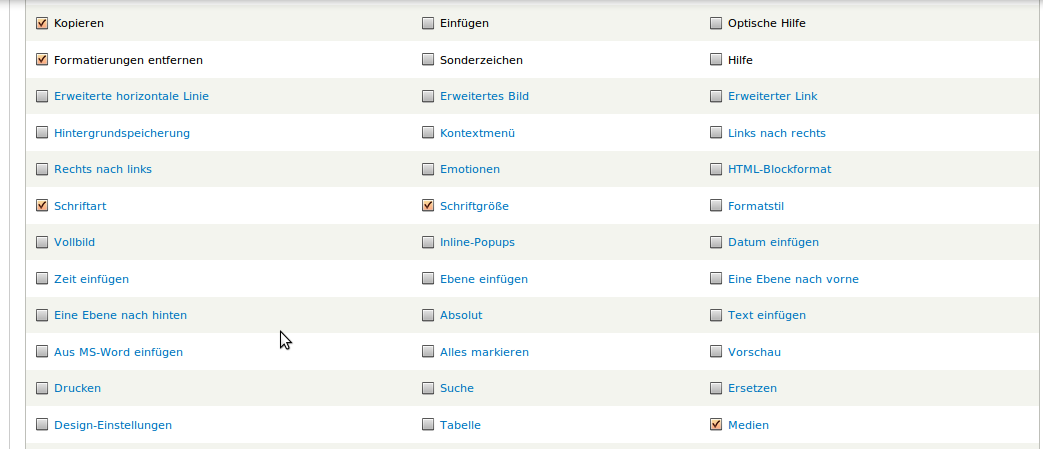The height and width of the screenshot is (449, 1043).
Task: Uncheck Formatierungen entfernen checkbox
Action: 42,60
